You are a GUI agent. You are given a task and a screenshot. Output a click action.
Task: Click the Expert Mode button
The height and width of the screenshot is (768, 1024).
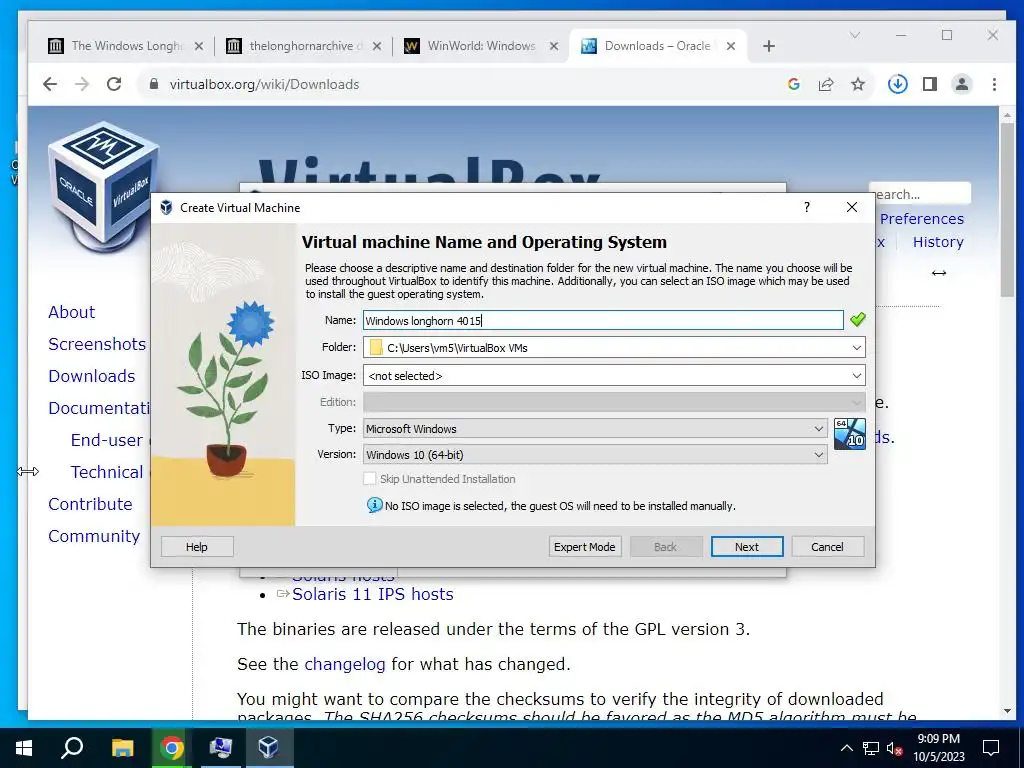(584, 547)
